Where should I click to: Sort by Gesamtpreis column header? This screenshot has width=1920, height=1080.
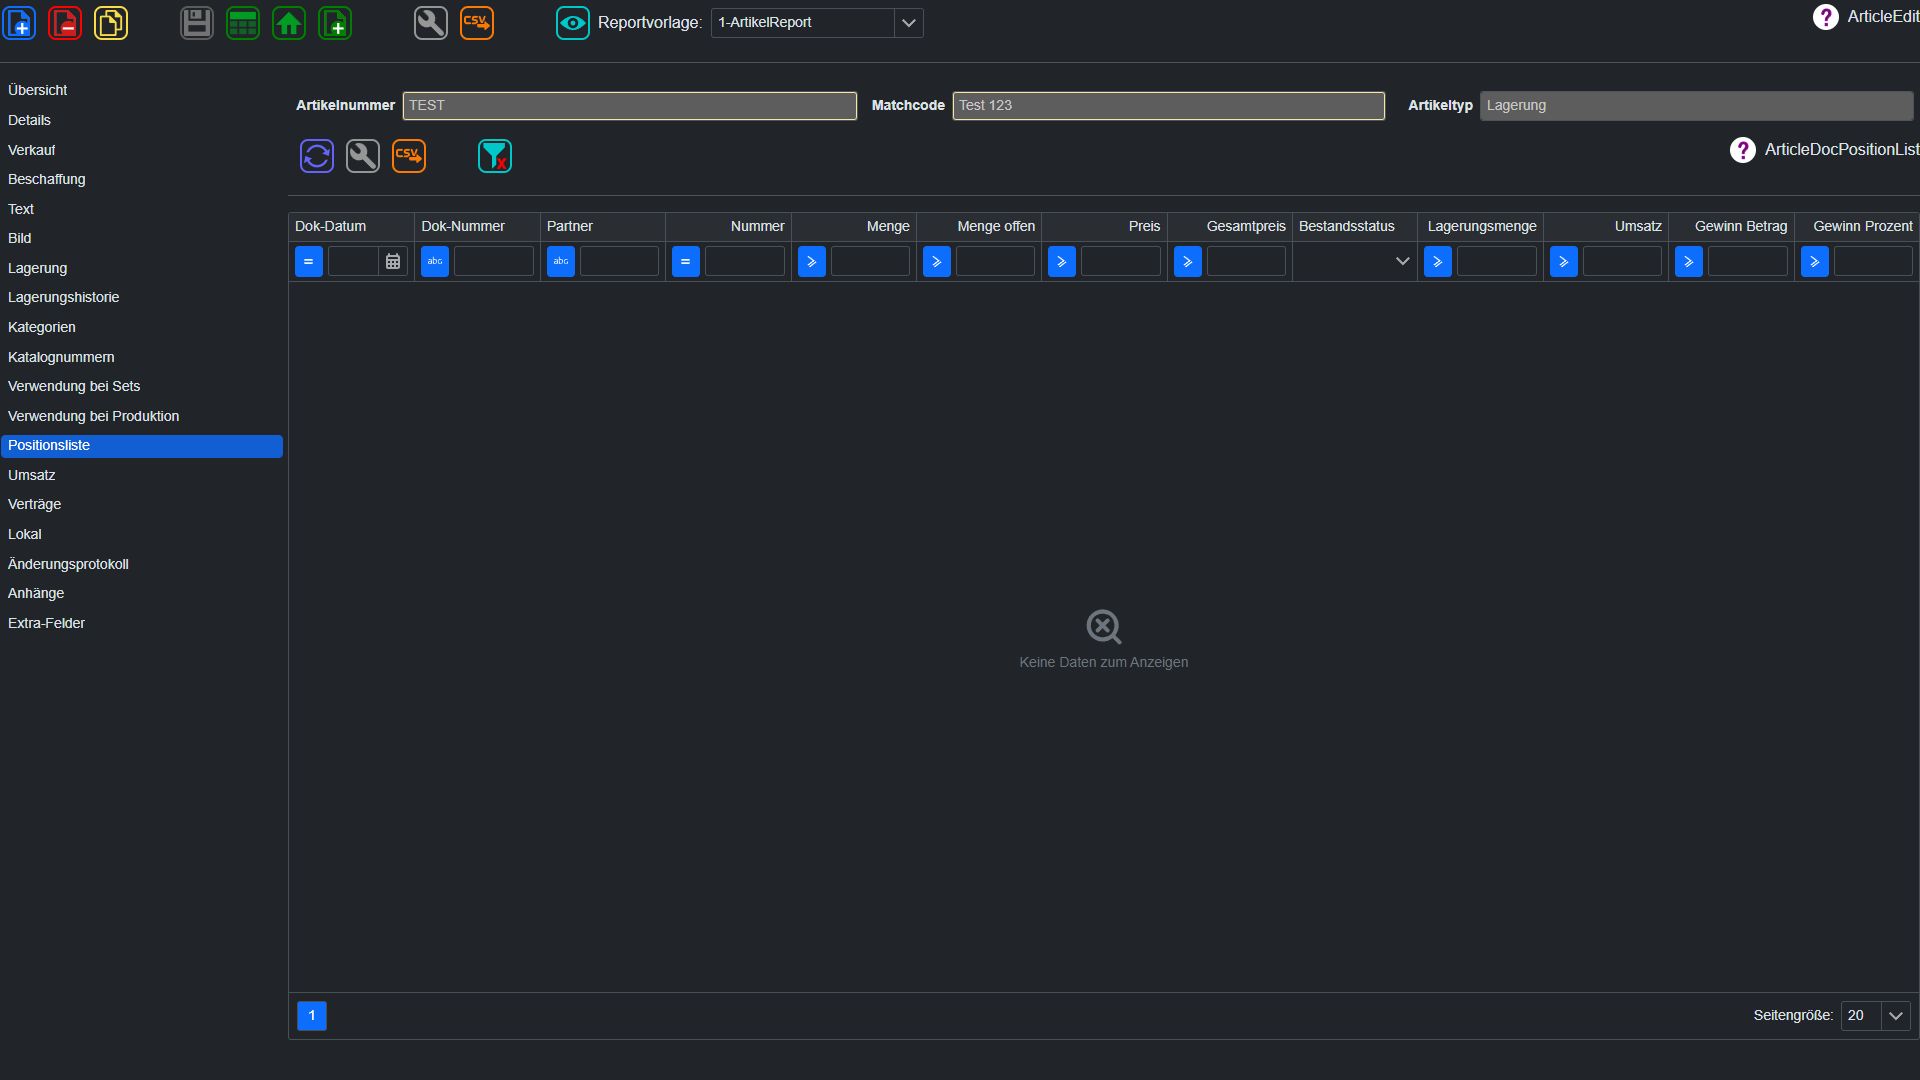[x=1230, y=226]
